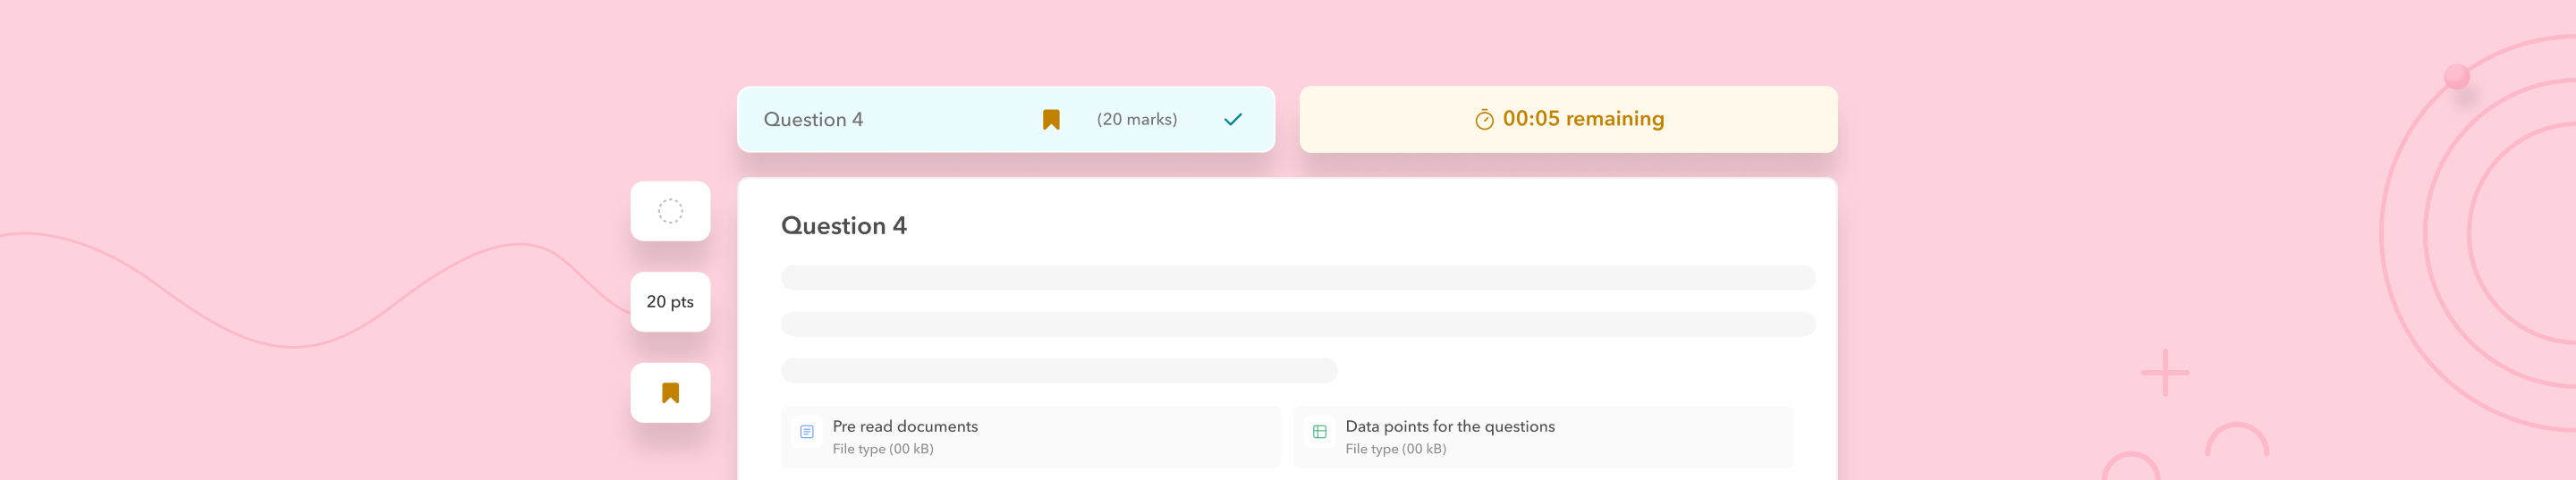Viewport: 2576px width, 480px height.
Task: Click File type text under Data points
Action: [x=1396, y=449]
